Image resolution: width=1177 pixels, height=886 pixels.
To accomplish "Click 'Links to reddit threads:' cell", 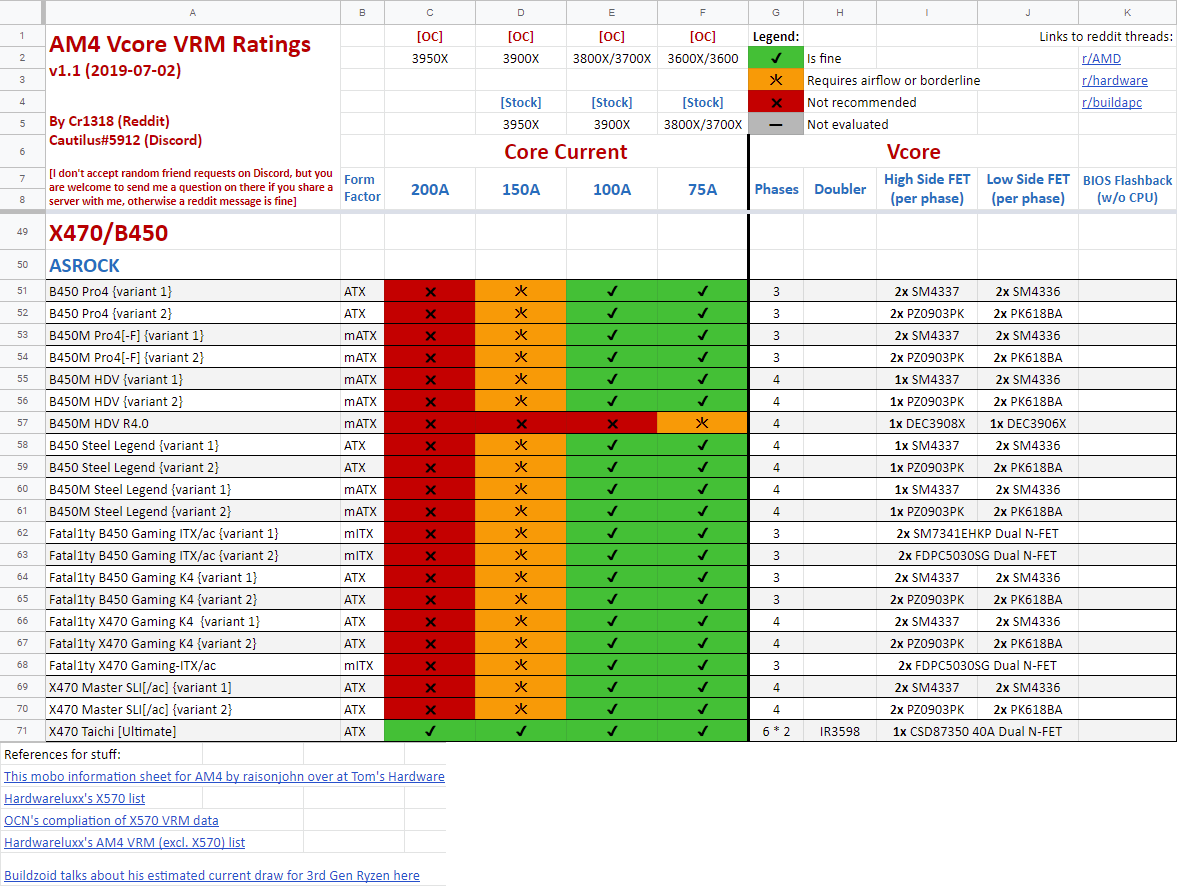I will click(x=1106, y=36).
